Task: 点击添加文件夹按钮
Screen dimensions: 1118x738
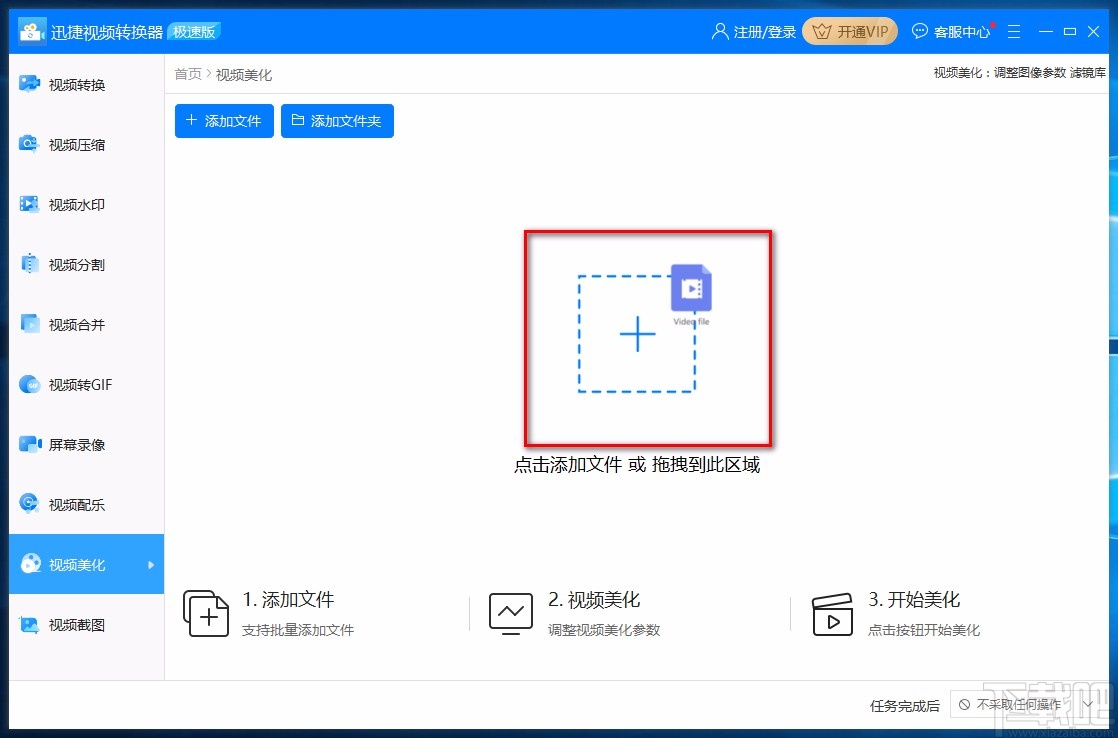Action: [x=337, y=120]
